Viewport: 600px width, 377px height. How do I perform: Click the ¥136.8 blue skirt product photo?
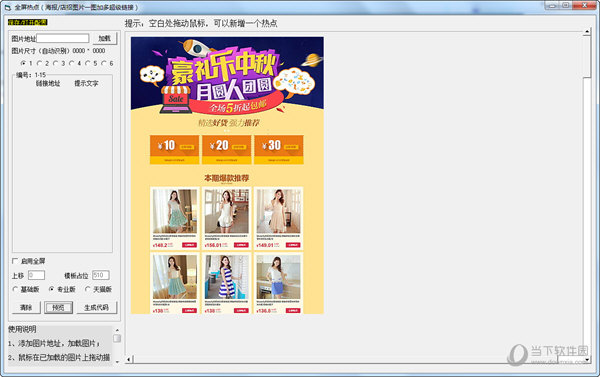click(279, 277)
